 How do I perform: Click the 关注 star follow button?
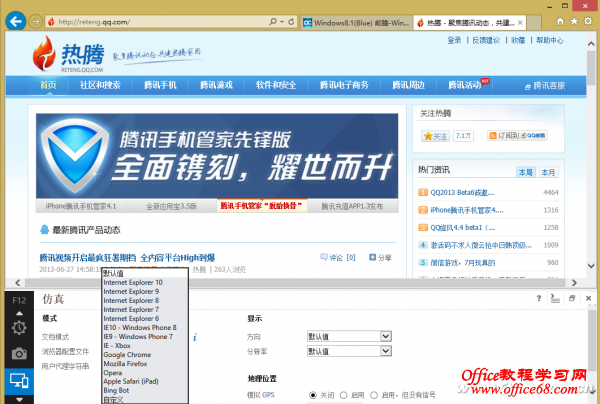pyautogui.click(x=435, y=136)
